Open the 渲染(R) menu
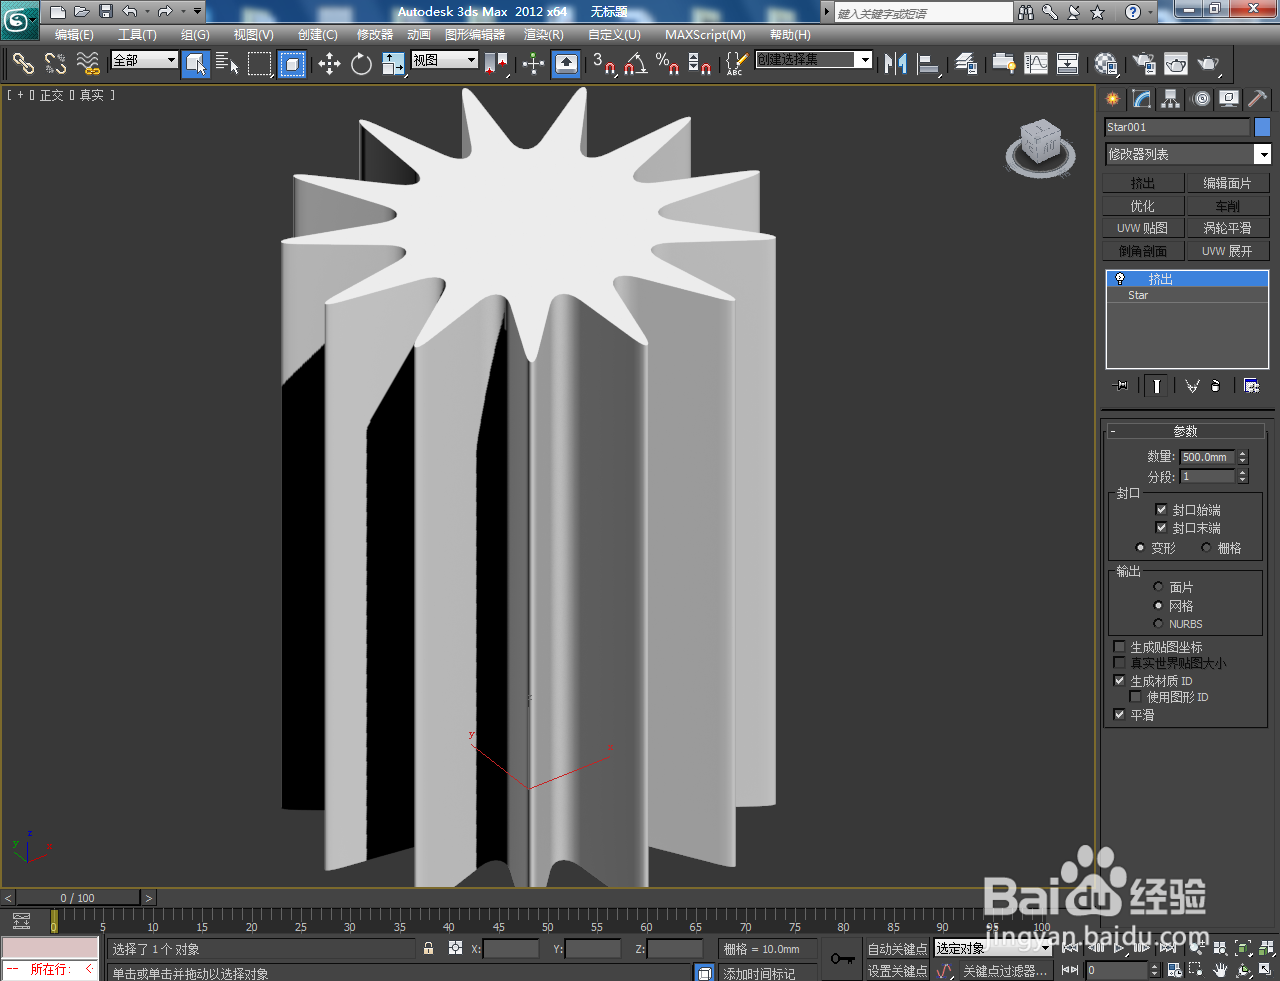 tap(543, 35)
